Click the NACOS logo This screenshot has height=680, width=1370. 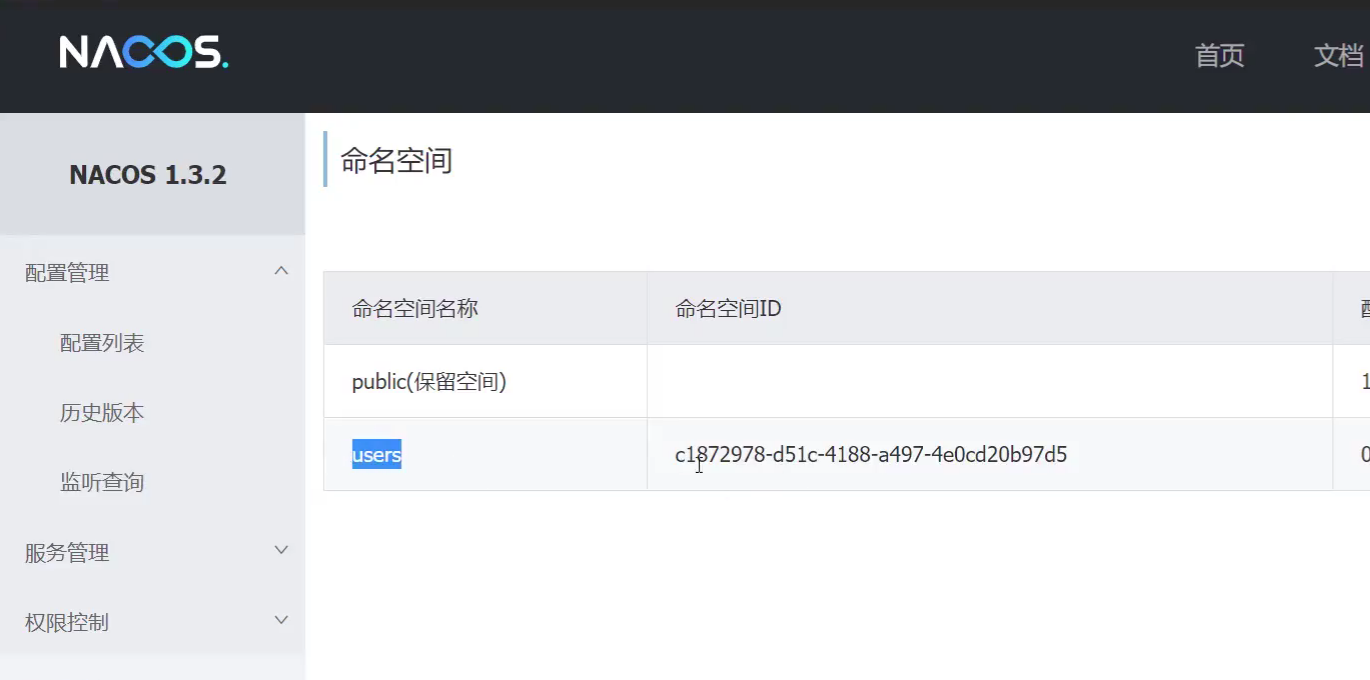pos(144,52)
